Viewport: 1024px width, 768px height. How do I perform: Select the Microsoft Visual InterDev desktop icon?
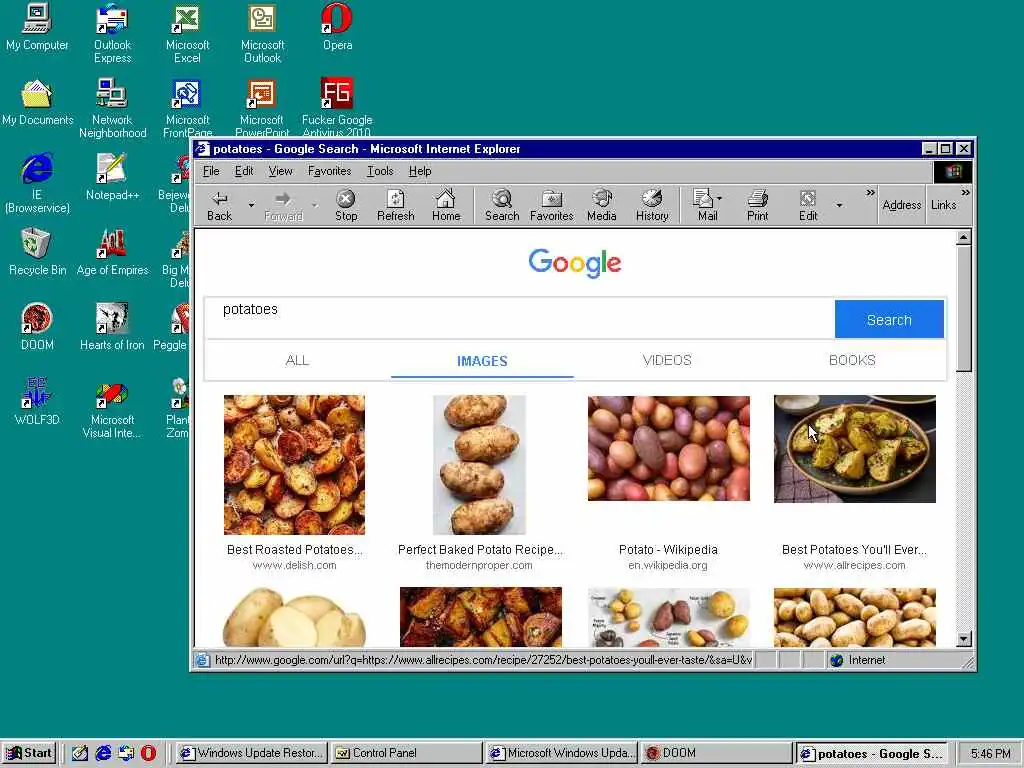point(112,409)
